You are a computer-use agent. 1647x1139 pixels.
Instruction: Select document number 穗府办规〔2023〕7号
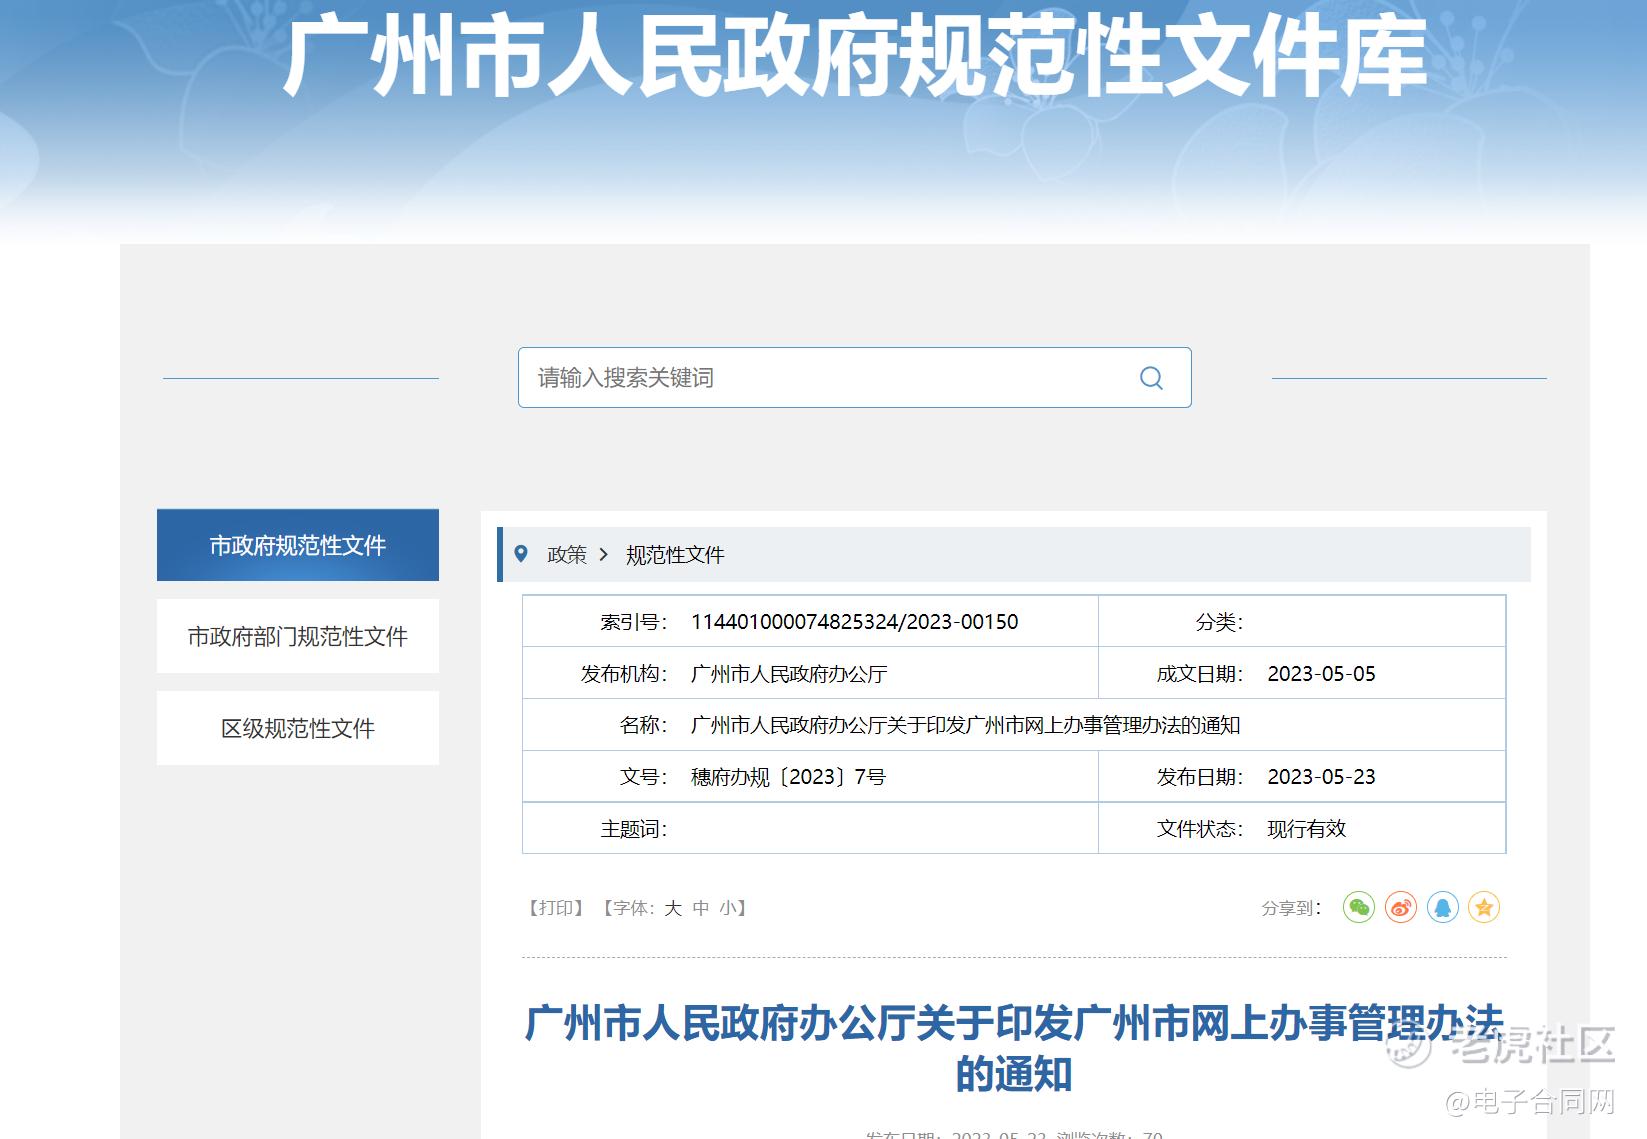click(x=788, y=777)
